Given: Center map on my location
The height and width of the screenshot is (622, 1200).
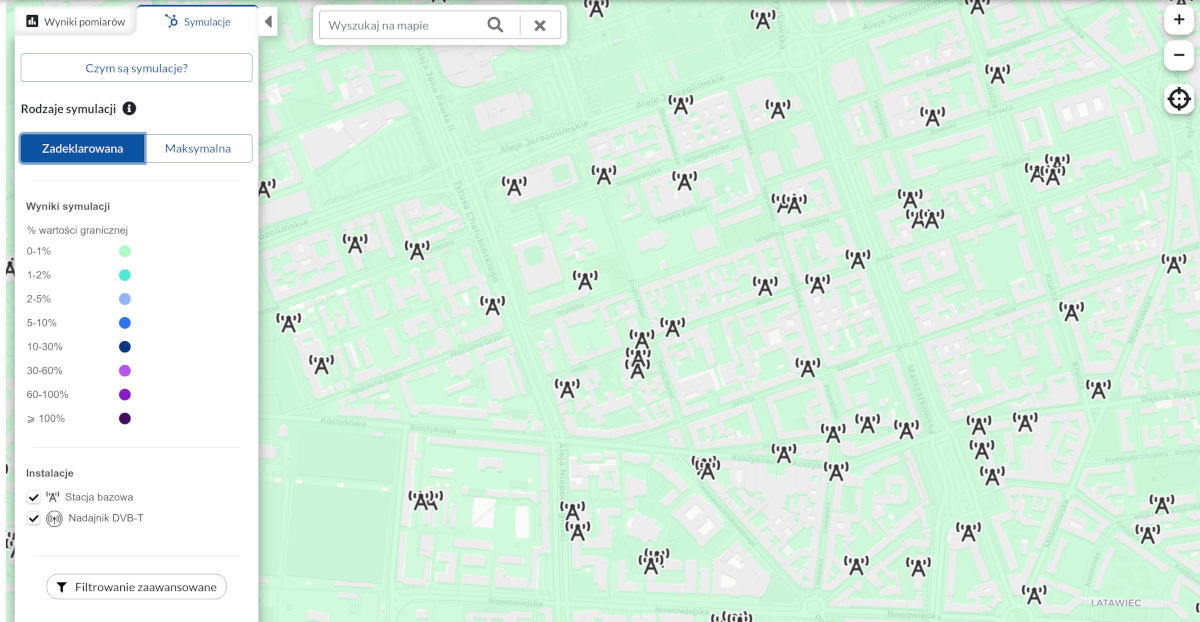Looking at the screenshot, I should [1179, 99].
